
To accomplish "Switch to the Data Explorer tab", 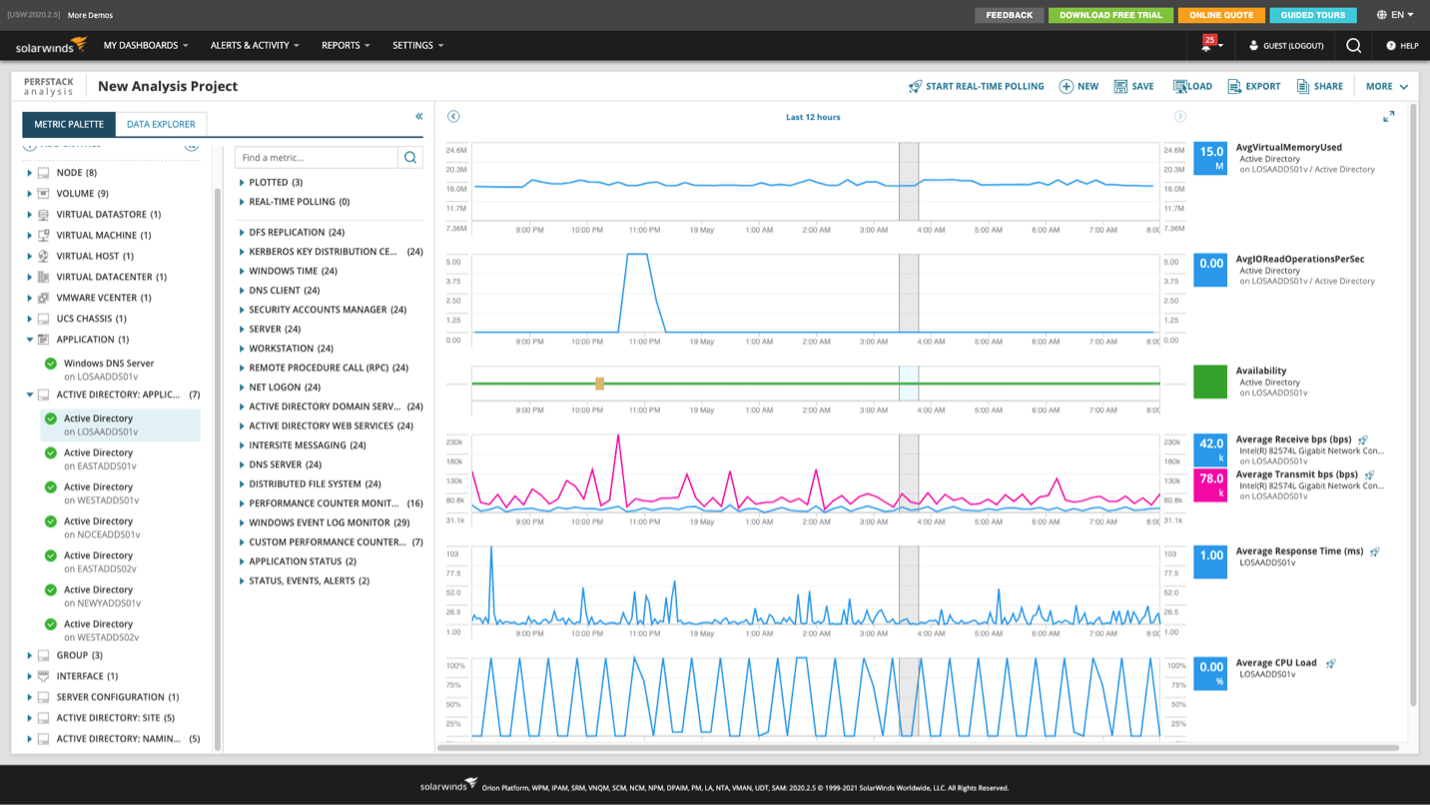I will (161, 124).
